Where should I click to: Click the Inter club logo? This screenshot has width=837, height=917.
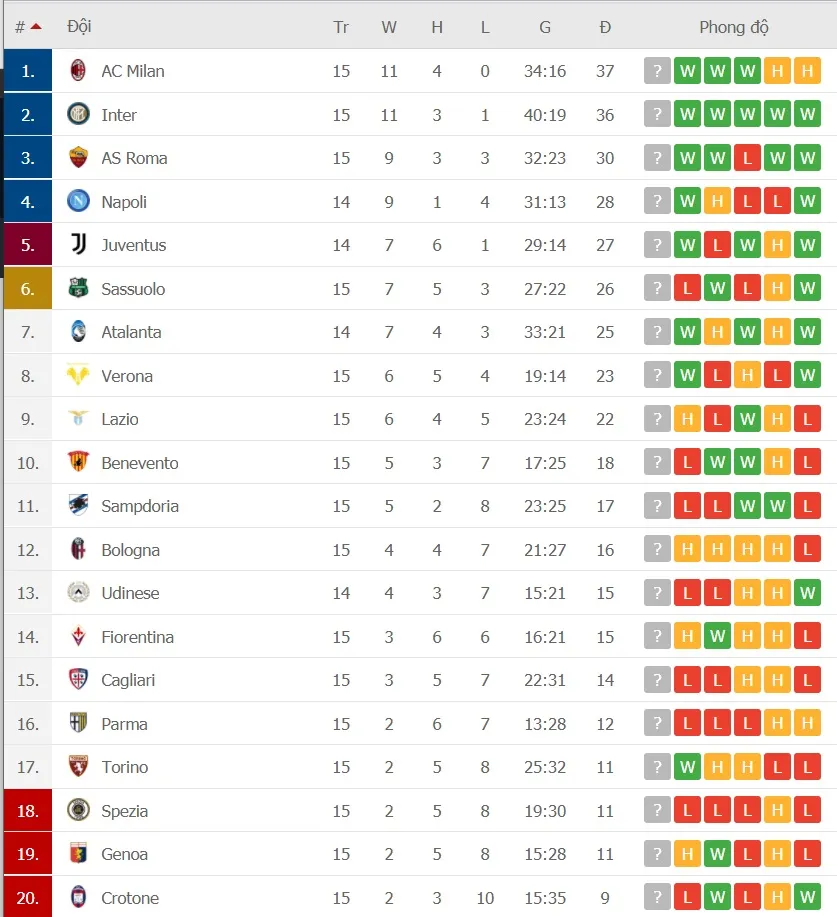(x=78, y=115)
